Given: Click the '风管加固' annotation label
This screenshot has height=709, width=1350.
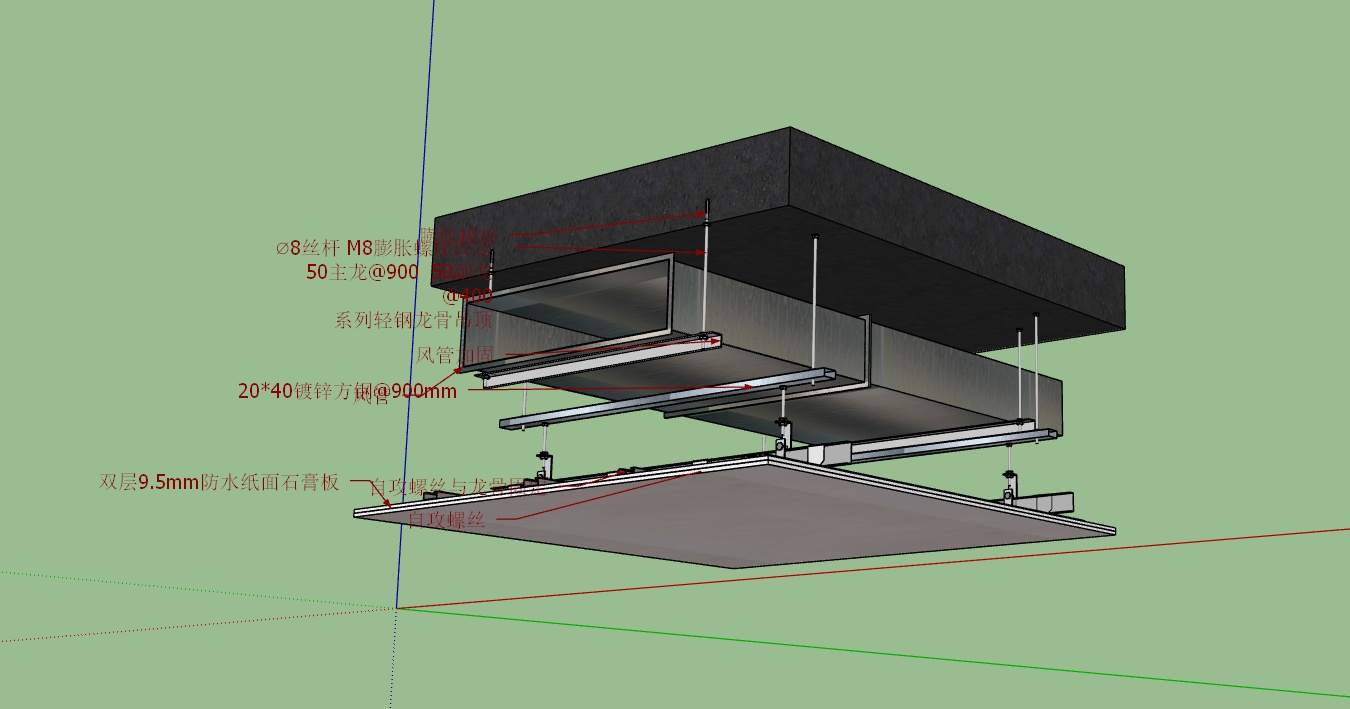Looking at the screenshot, I should 455,354.
